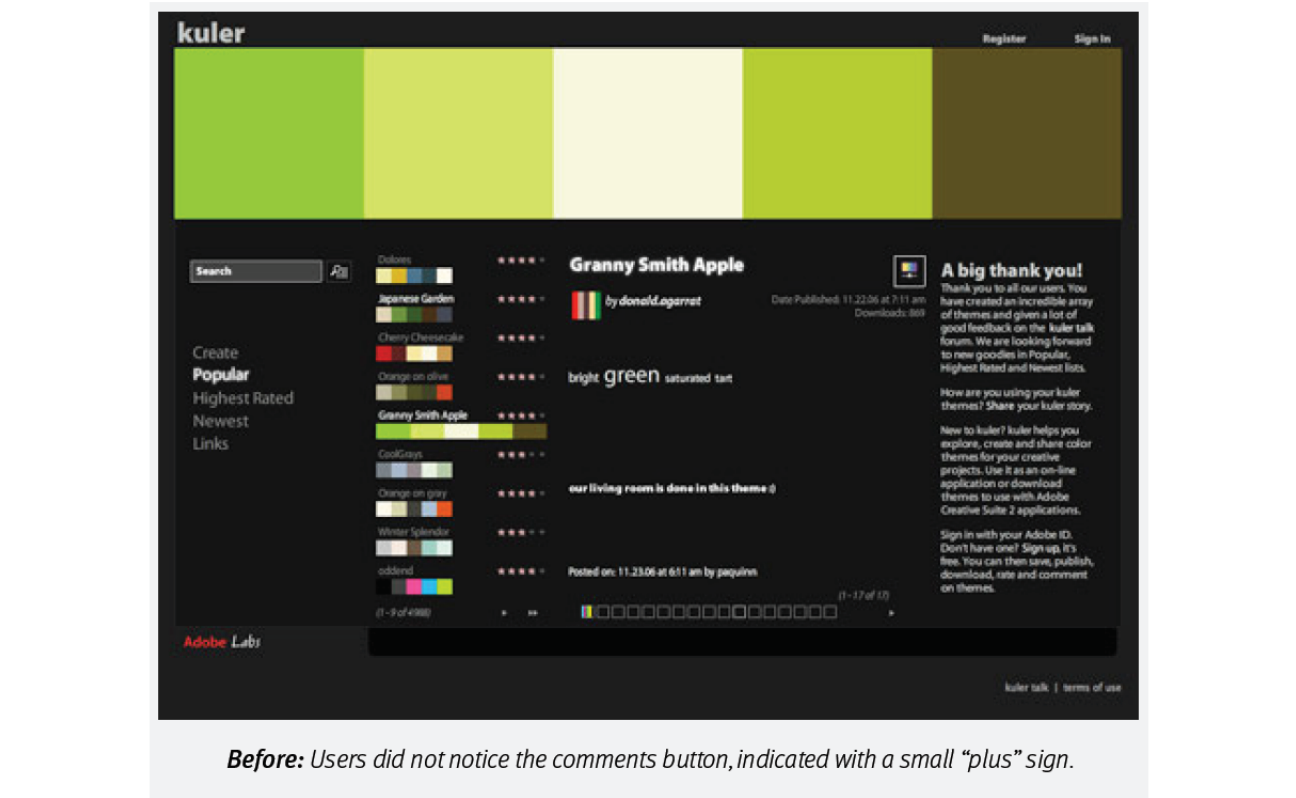Click the download theme icon above Date Published
The height and width of the screenshot is (798, 1296).
pyautogui.click(x=908, y=271)
